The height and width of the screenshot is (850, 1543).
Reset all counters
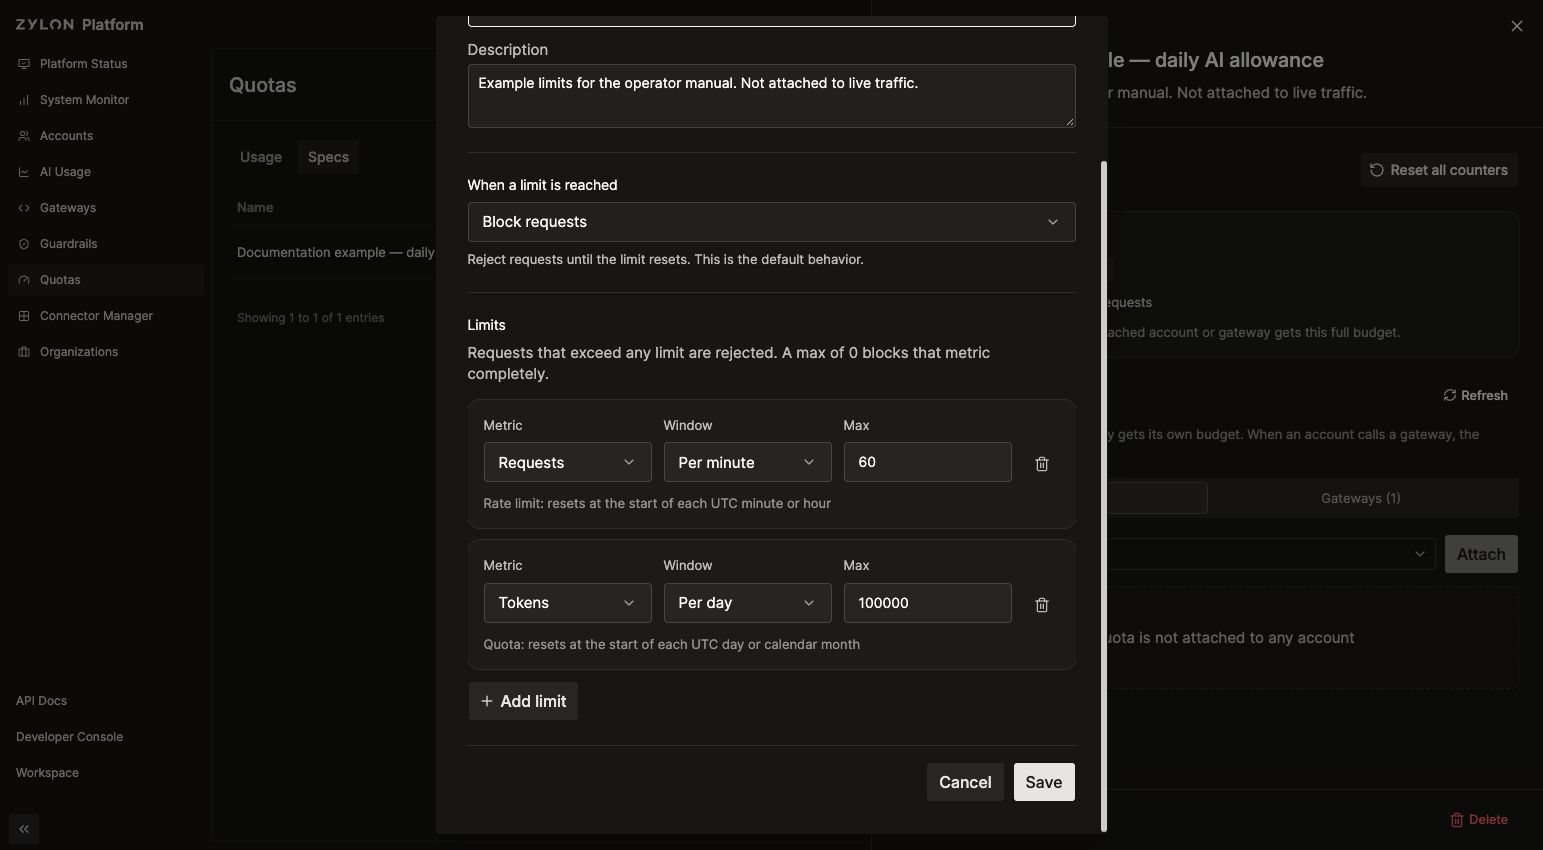[x=1439, y=170]
